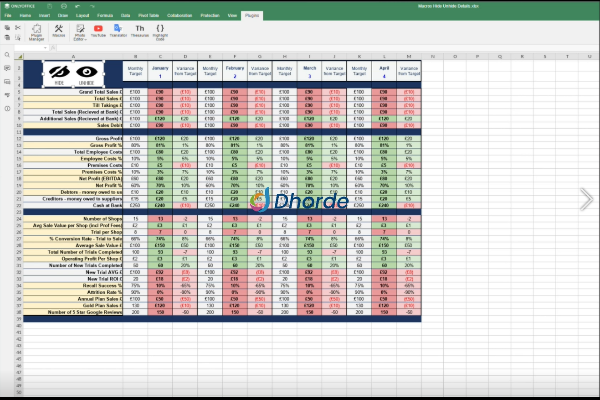
Task: Select the January header cell
Action: tap(159, 72)
